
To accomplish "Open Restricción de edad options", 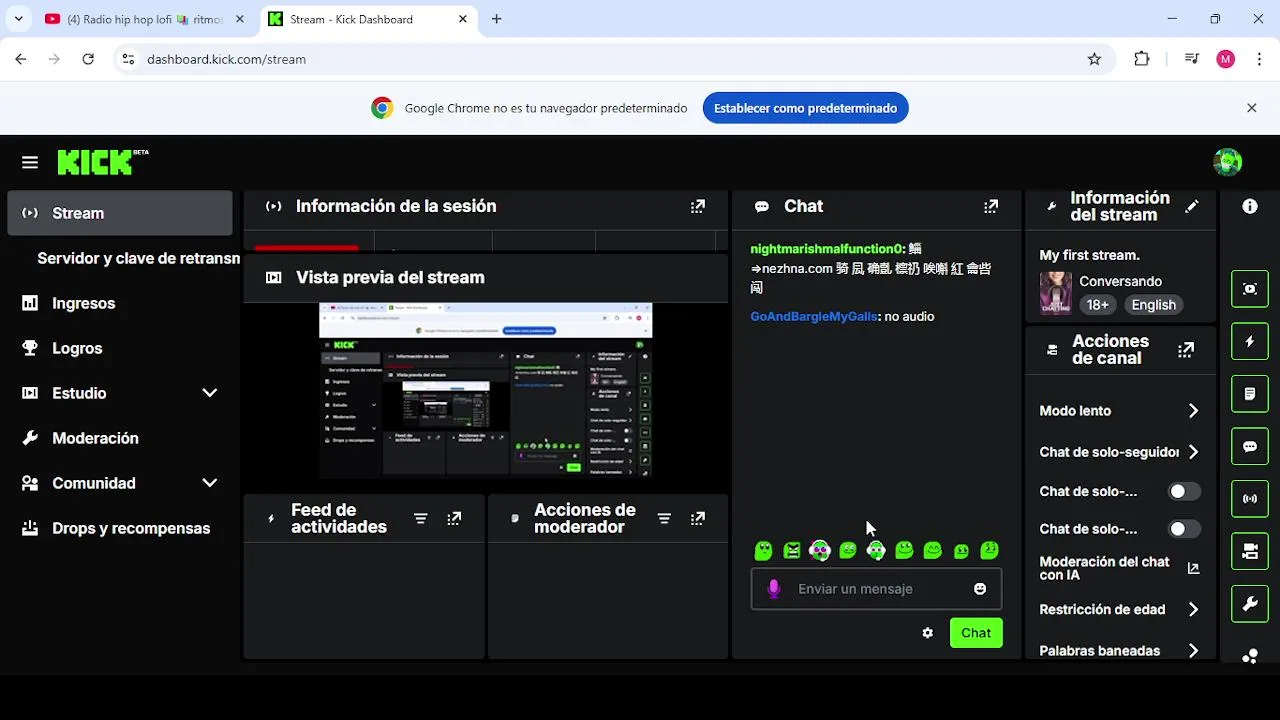I will coord(1119,609).
